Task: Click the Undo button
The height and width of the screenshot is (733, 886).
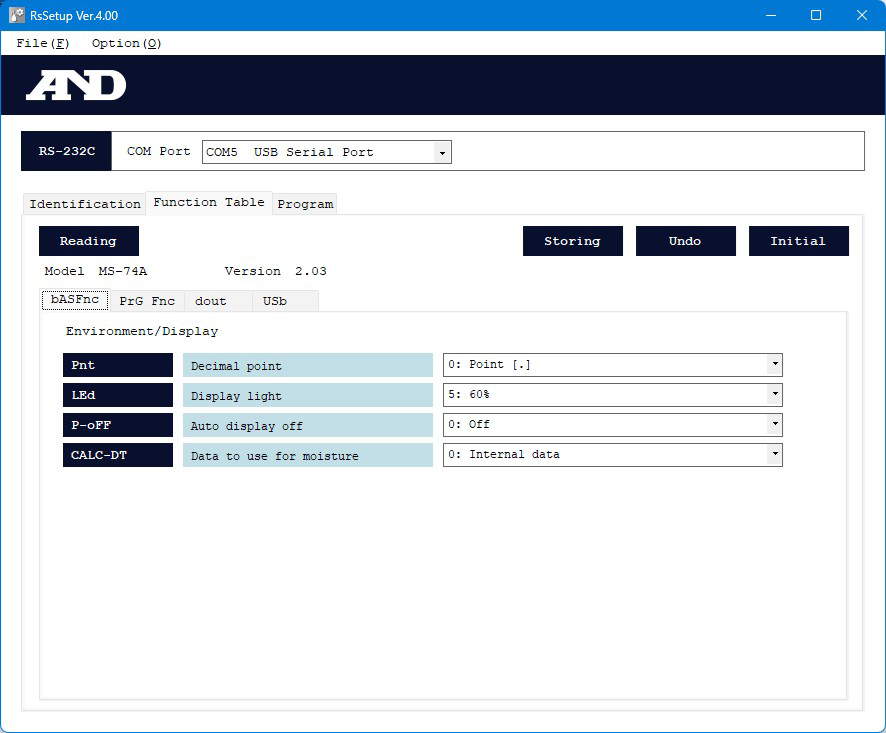Action: click(x=685, y=241)
